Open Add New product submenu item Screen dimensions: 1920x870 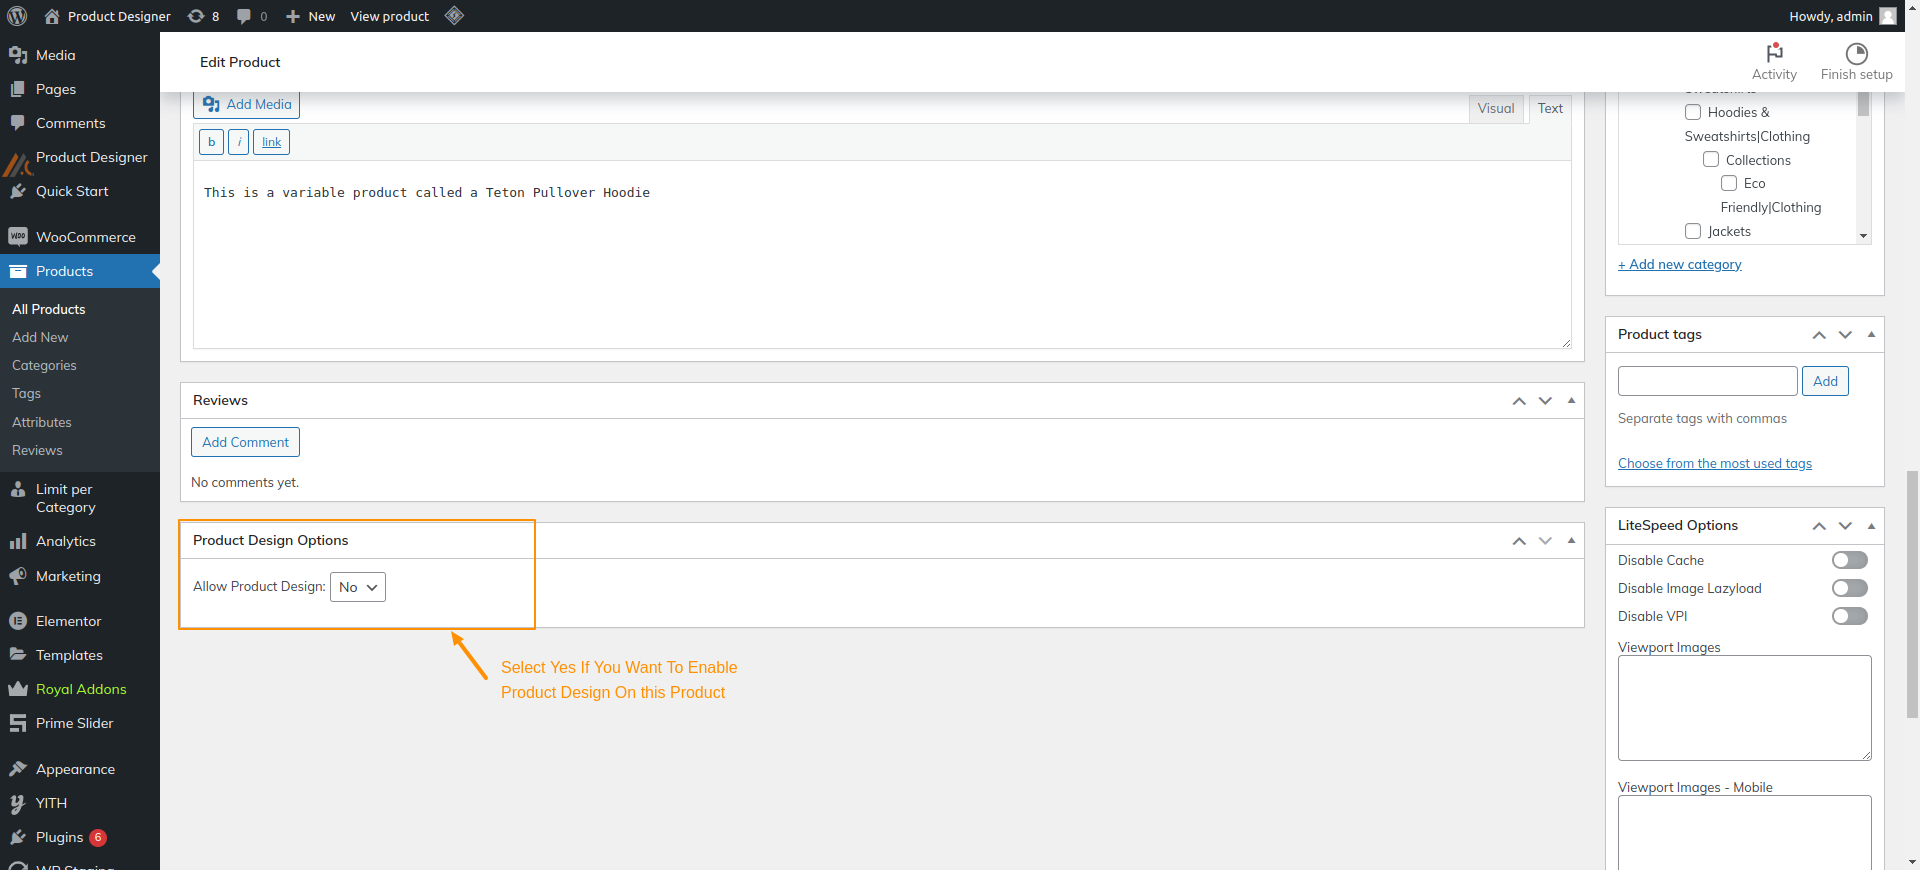40,337
